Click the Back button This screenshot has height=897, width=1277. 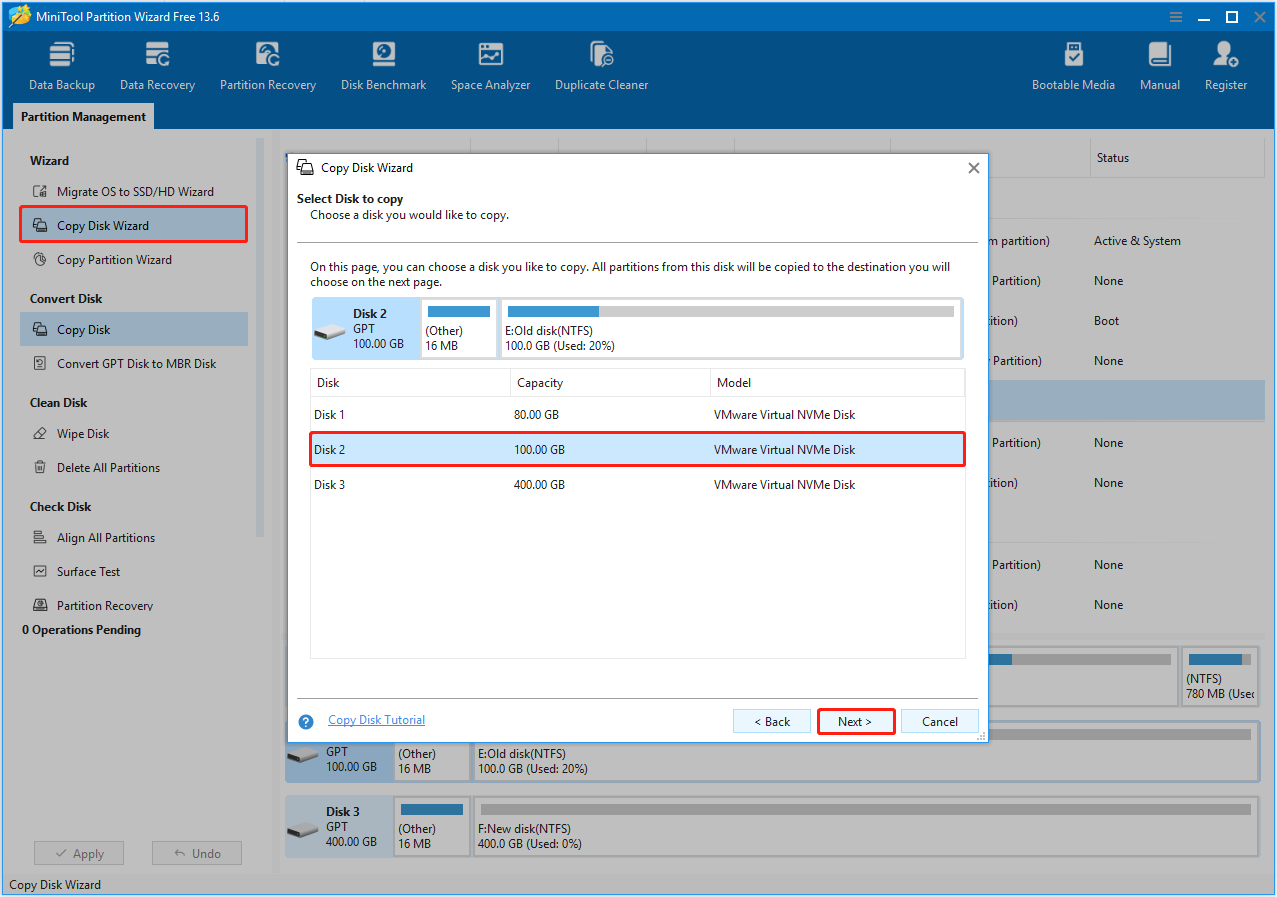[772, 721]
